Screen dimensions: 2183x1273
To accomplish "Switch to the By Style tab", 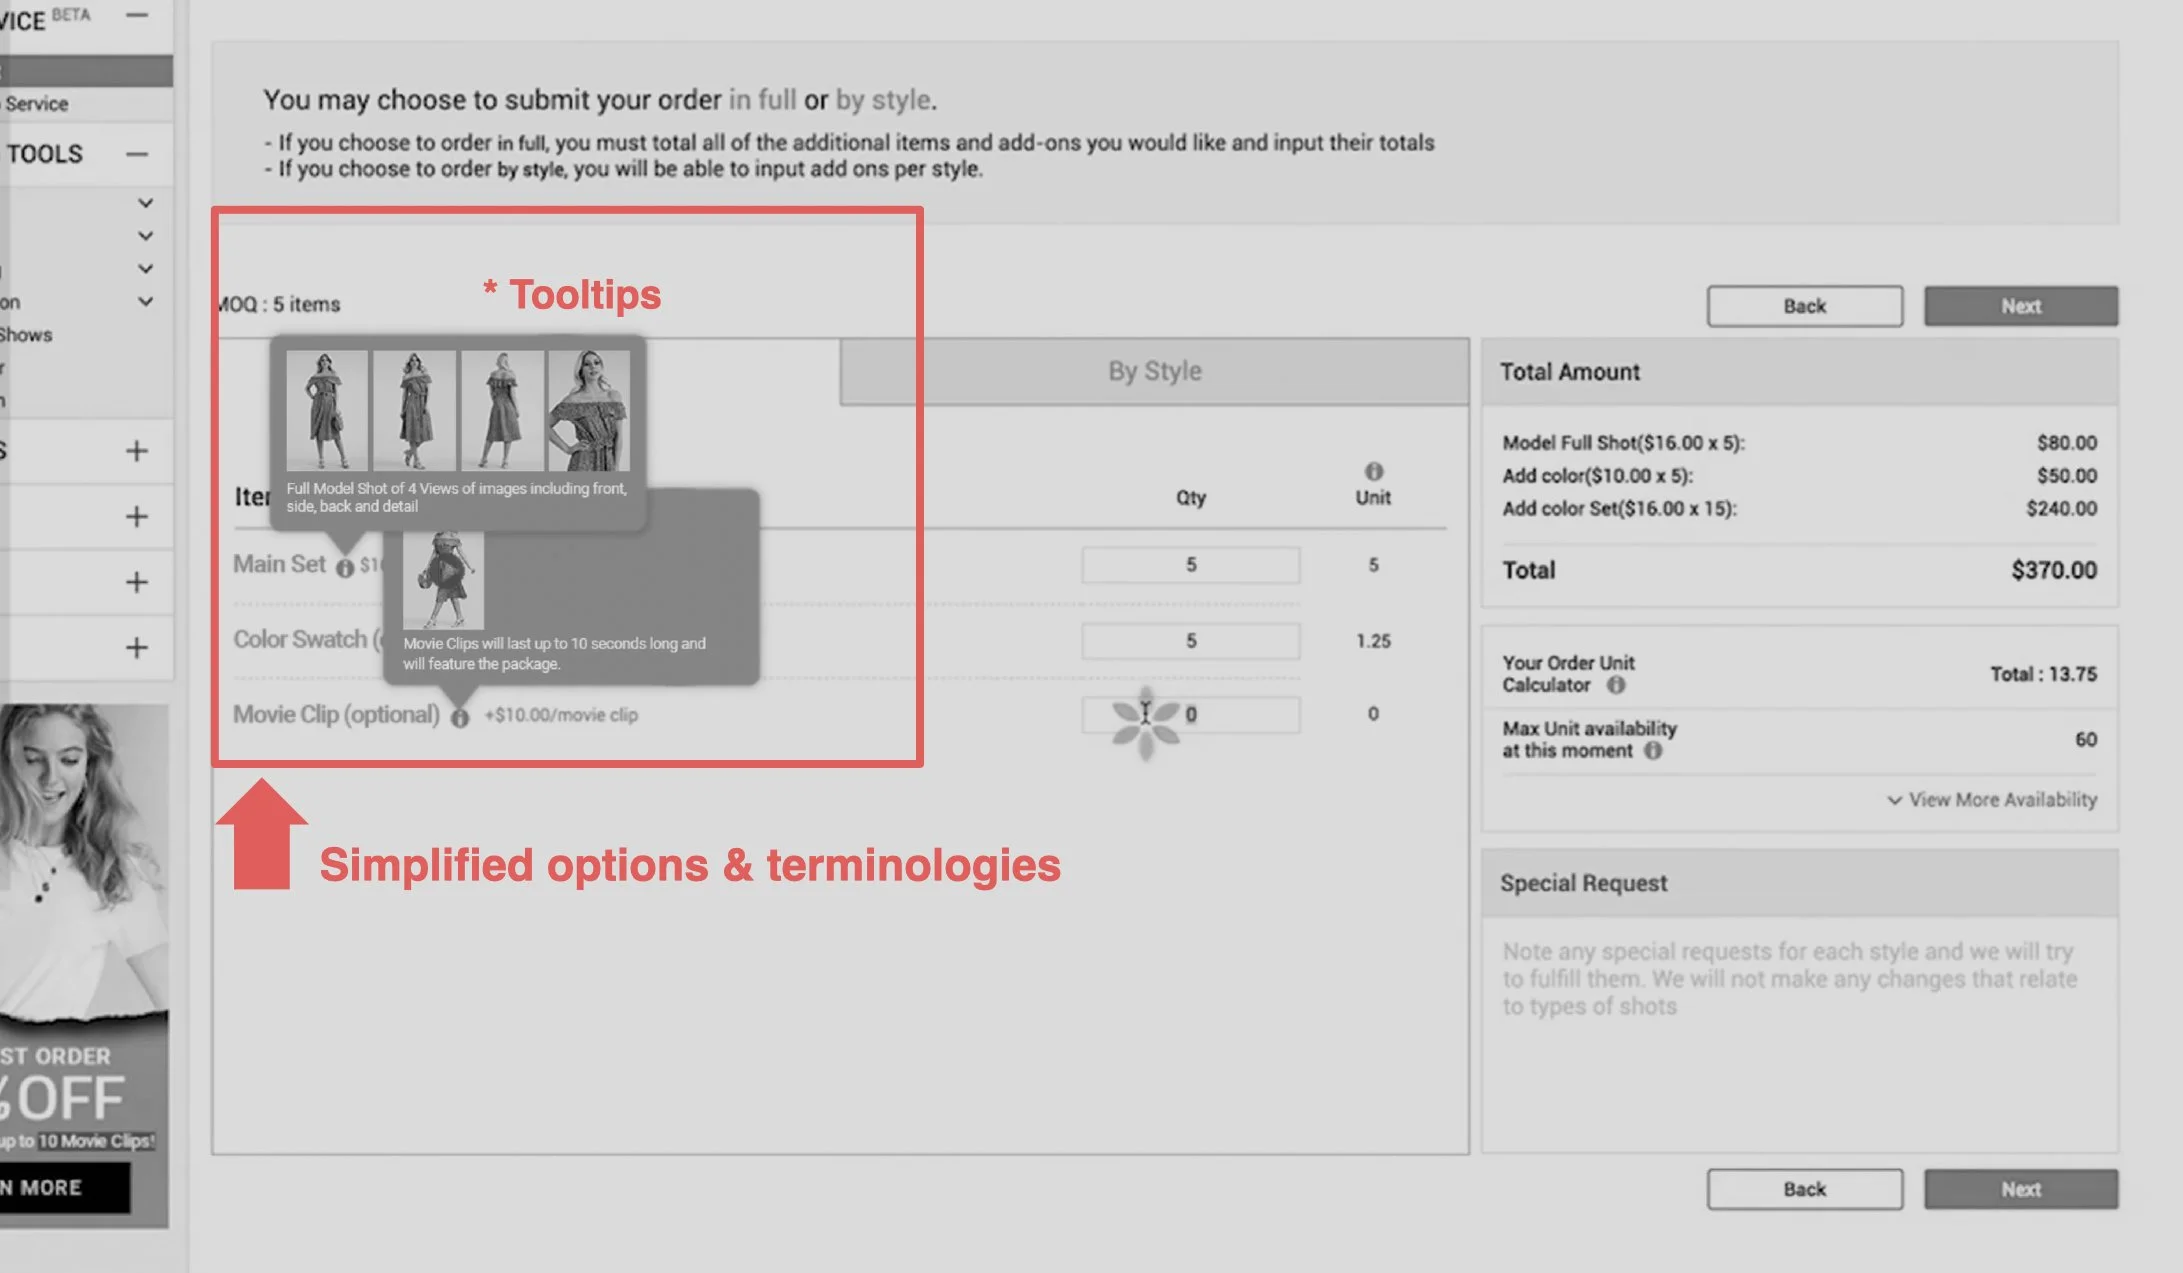I will pos(1154,371).
